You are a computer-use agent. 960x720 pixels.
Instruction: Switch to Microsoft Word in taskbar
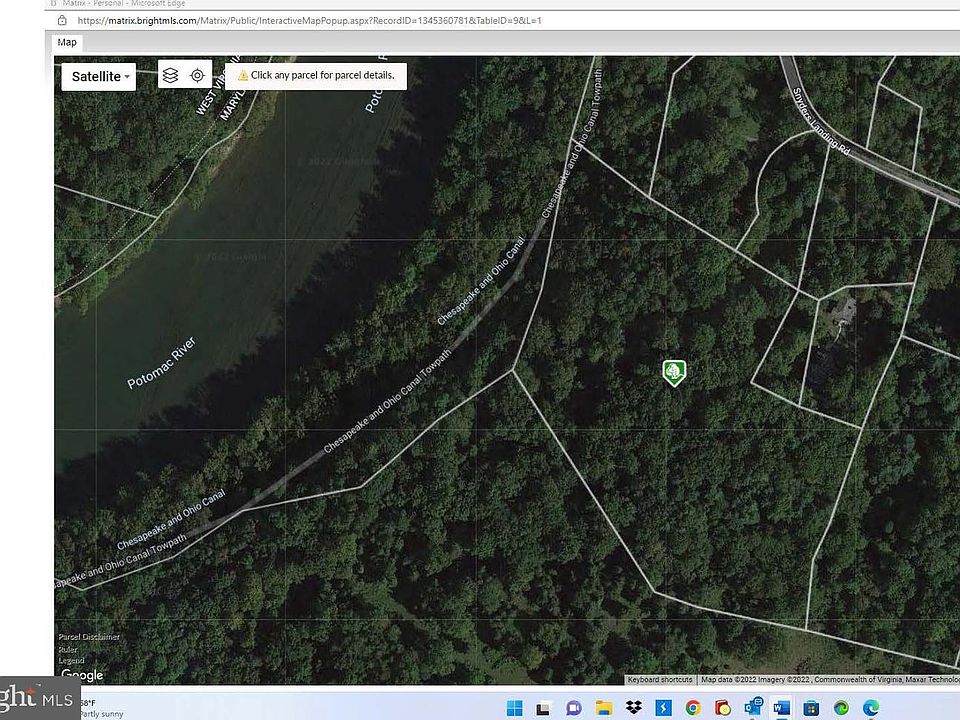click(780, 708)
